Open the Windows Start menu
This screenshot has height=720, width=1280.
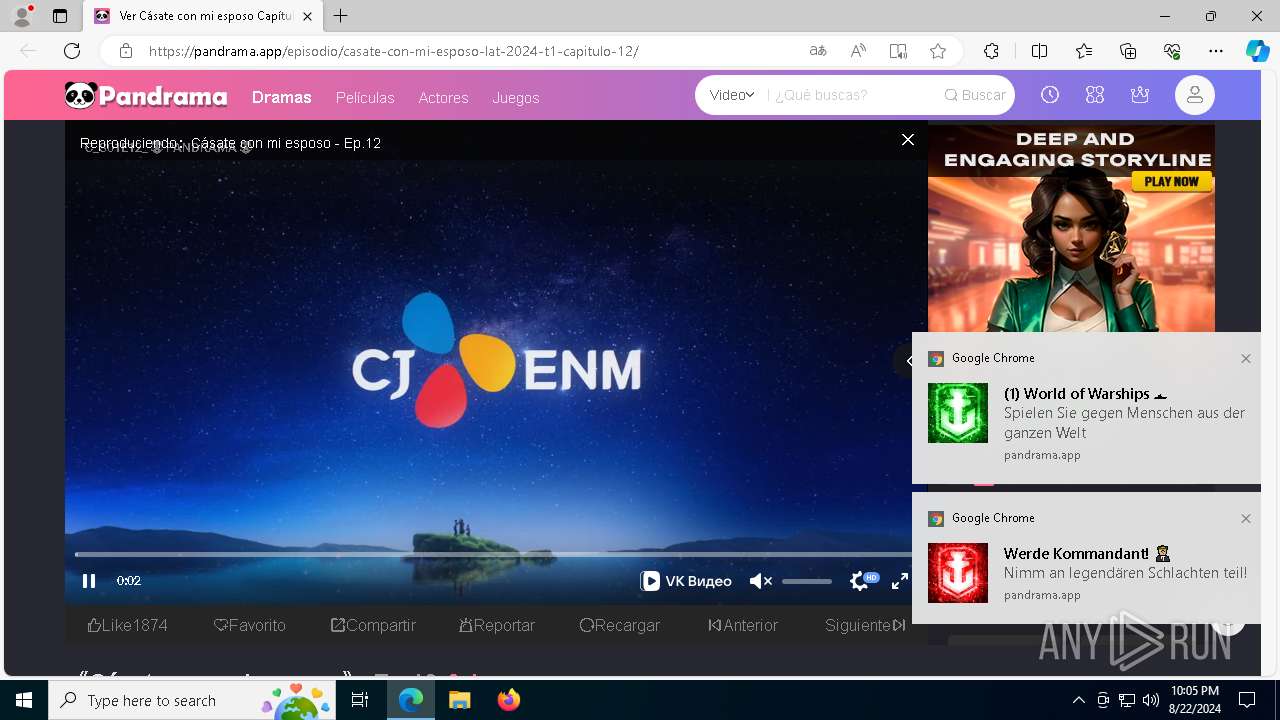point(24,700)
